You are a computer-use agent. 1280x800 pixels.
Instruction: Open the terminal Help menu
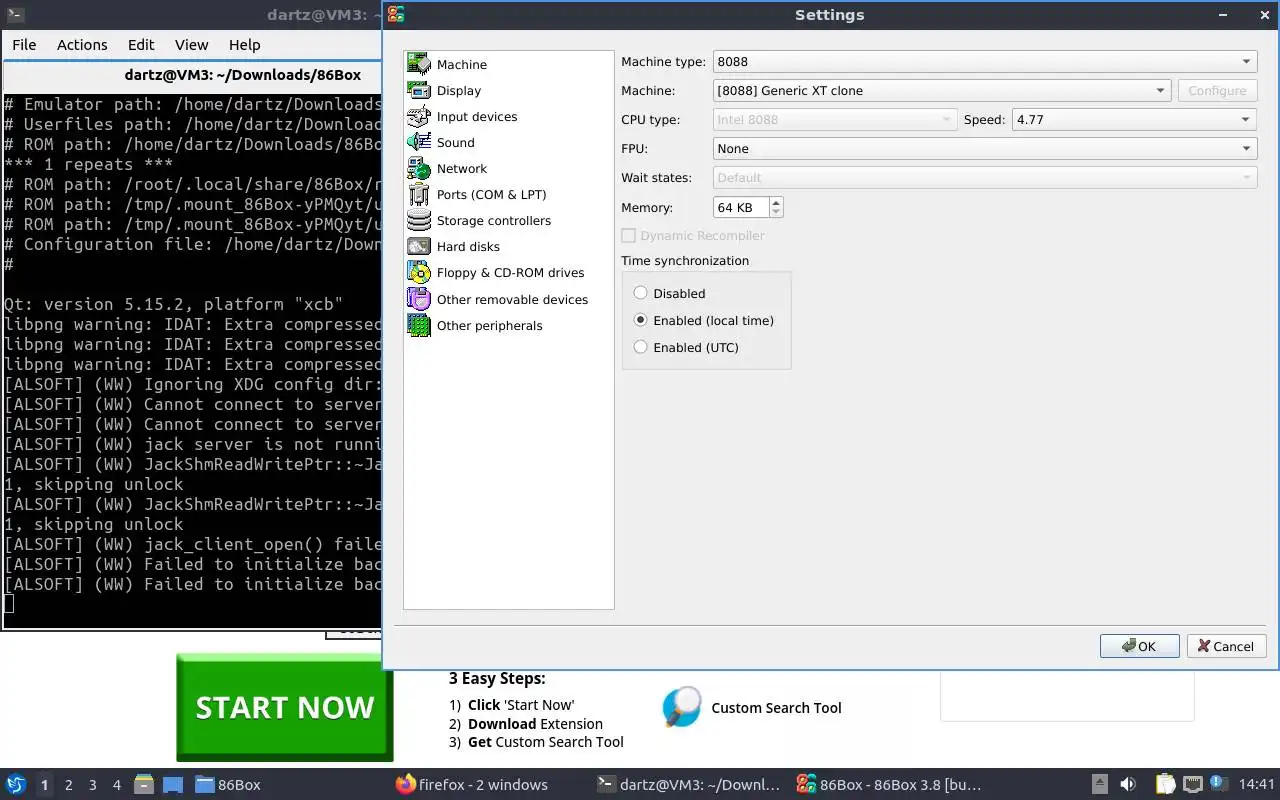tap(244, 45)
